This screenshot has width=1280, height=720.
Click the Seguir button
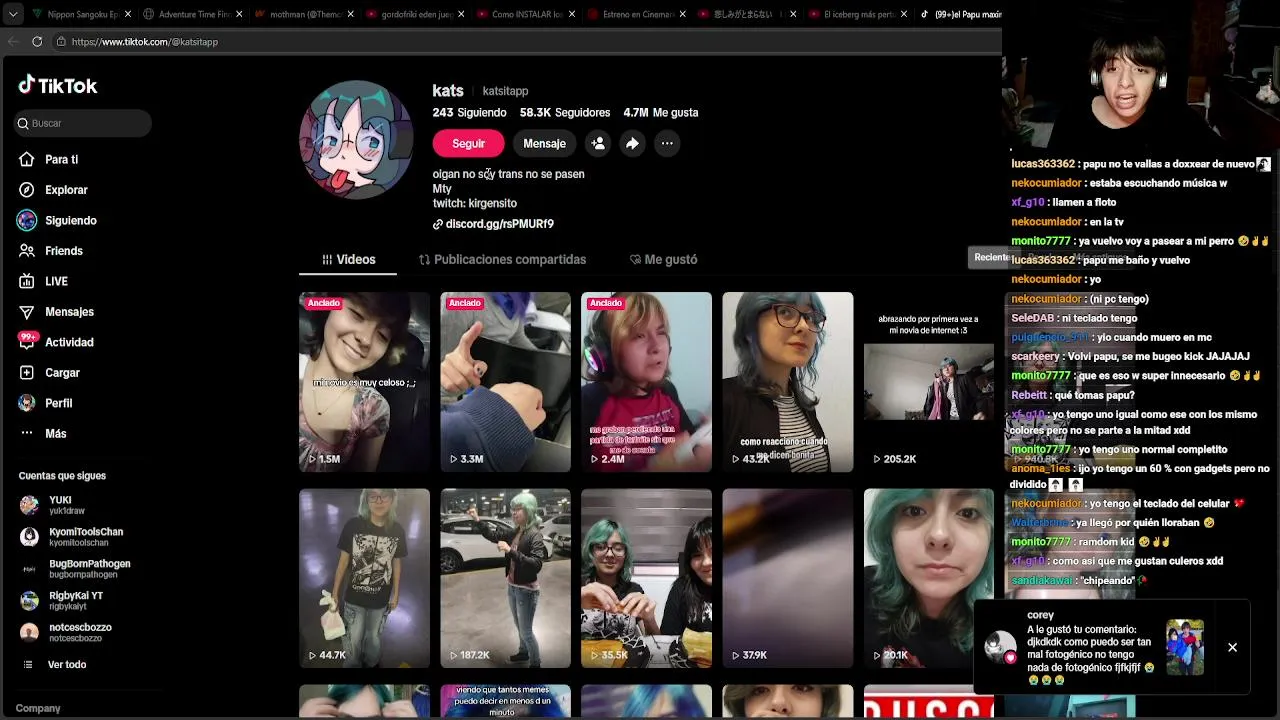coord(468,144)
